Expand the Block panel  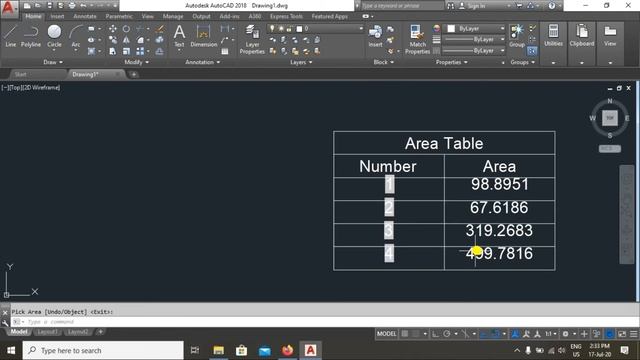point(384,62)
